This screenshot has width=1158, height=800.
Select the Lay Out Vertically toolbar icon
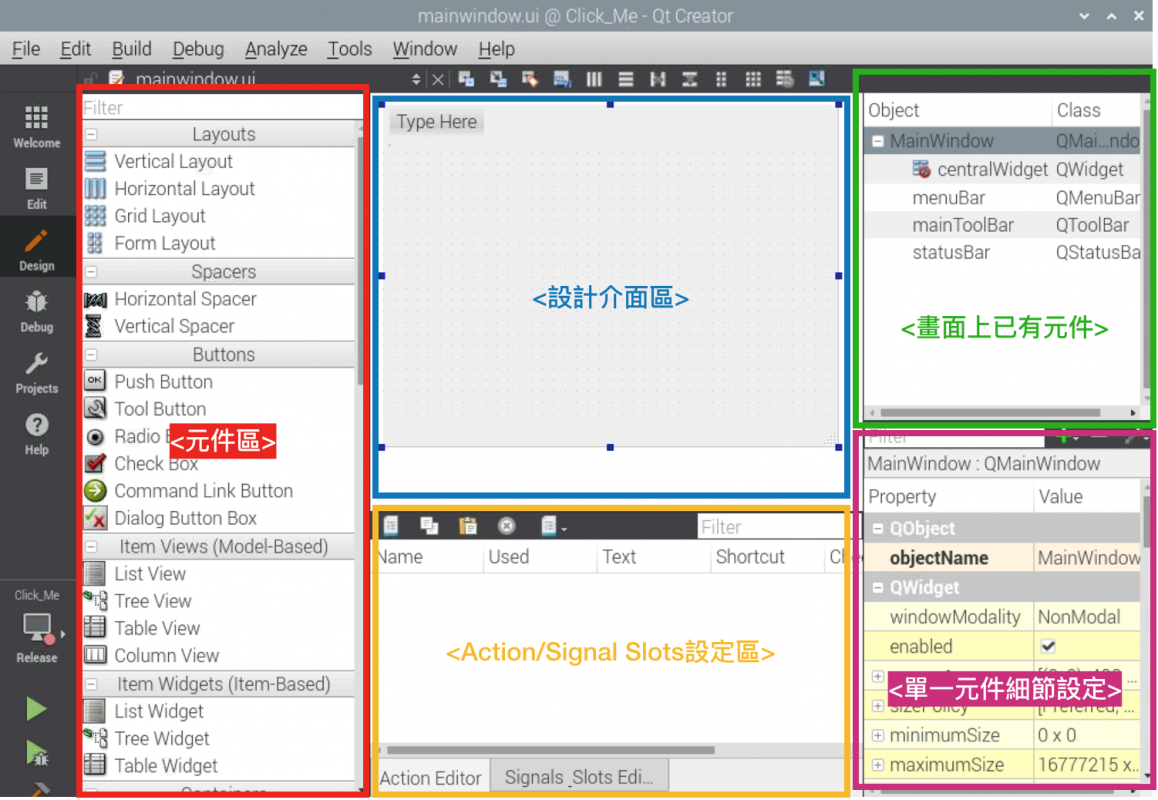click(x=625, y=78)
